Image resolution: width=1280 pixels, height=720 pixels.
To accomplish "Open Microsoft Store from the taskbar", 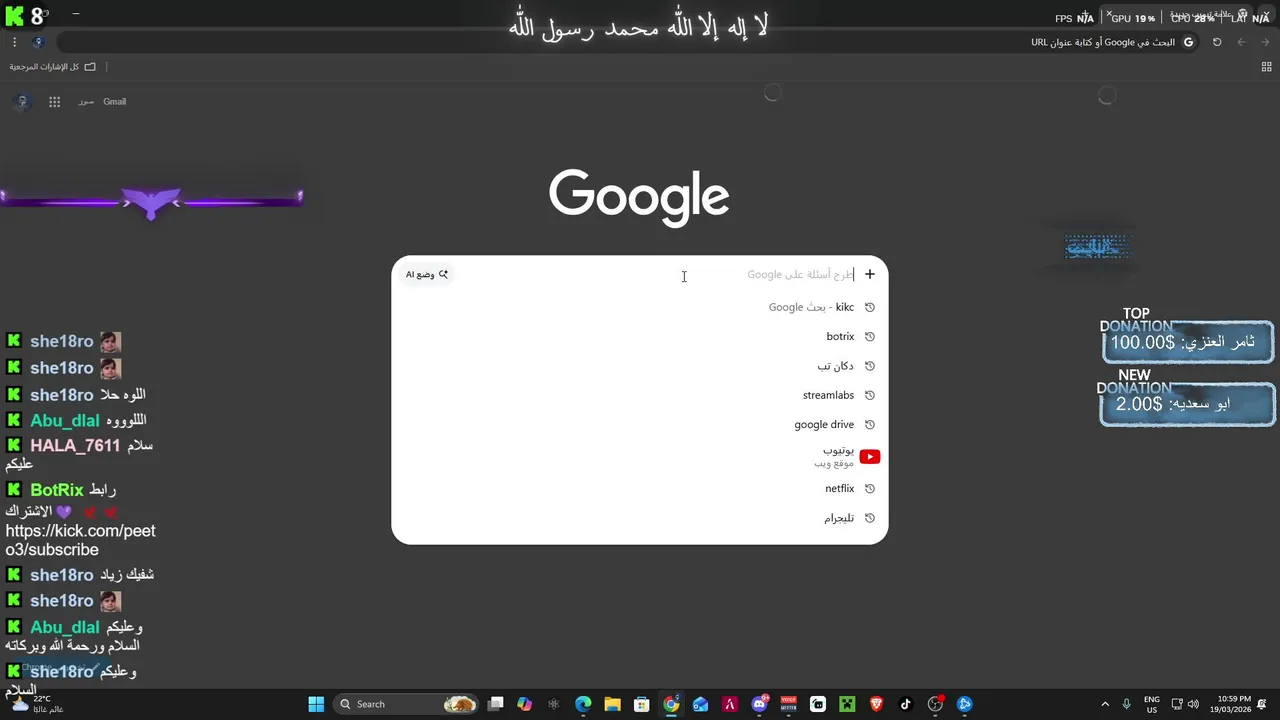I will [642, 704].
